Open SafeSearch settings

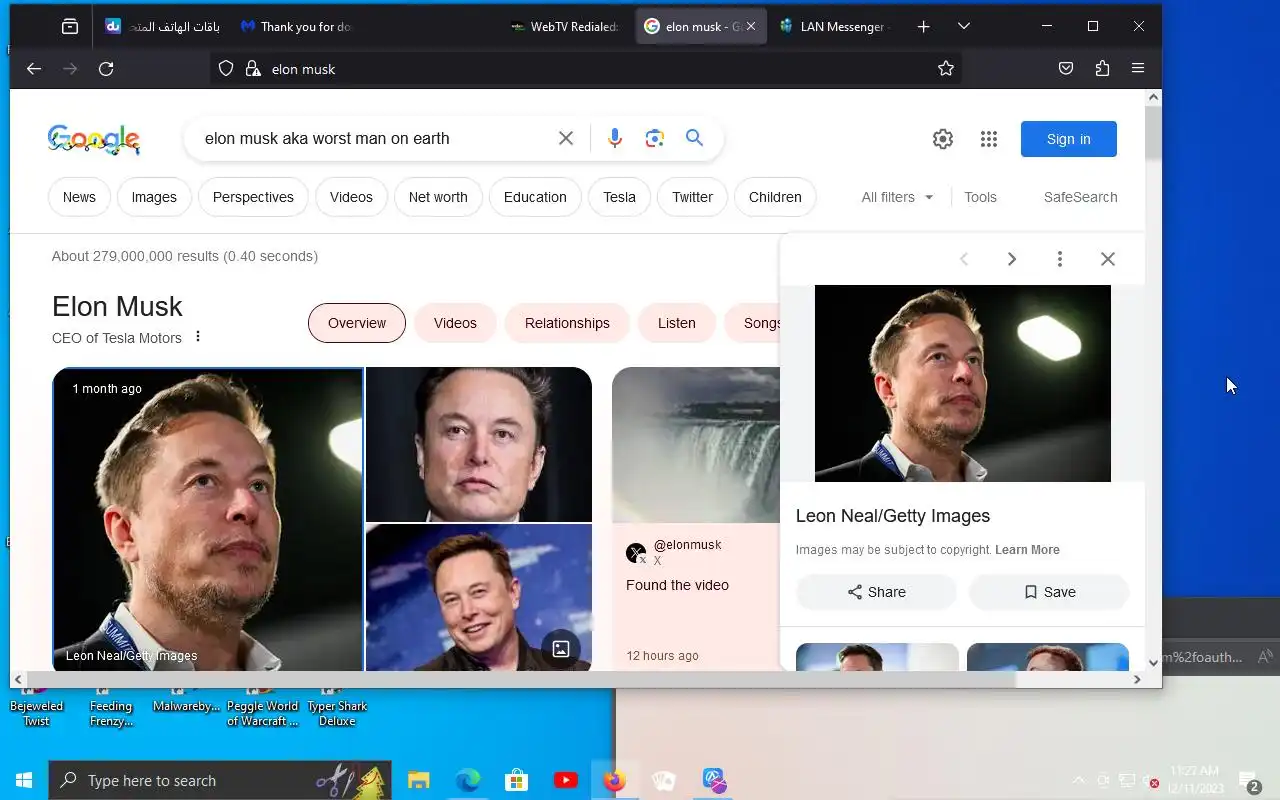coord(1080,197)
